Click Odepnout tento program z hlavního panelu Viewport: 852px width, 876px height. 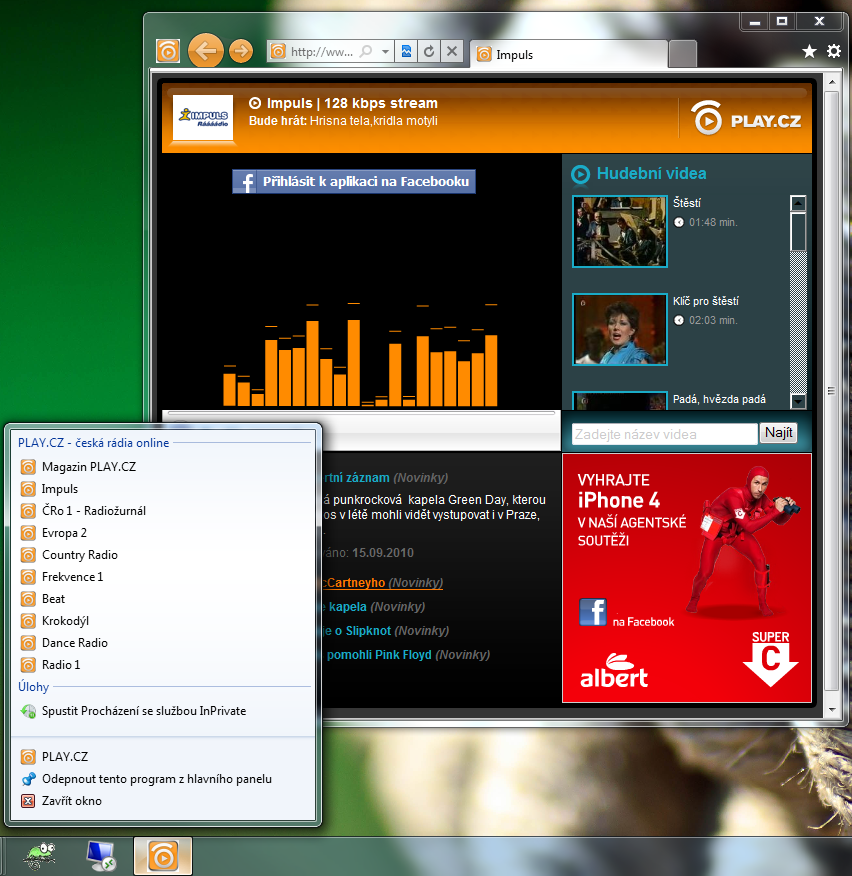pyautogui.click(x=163, y=779)
